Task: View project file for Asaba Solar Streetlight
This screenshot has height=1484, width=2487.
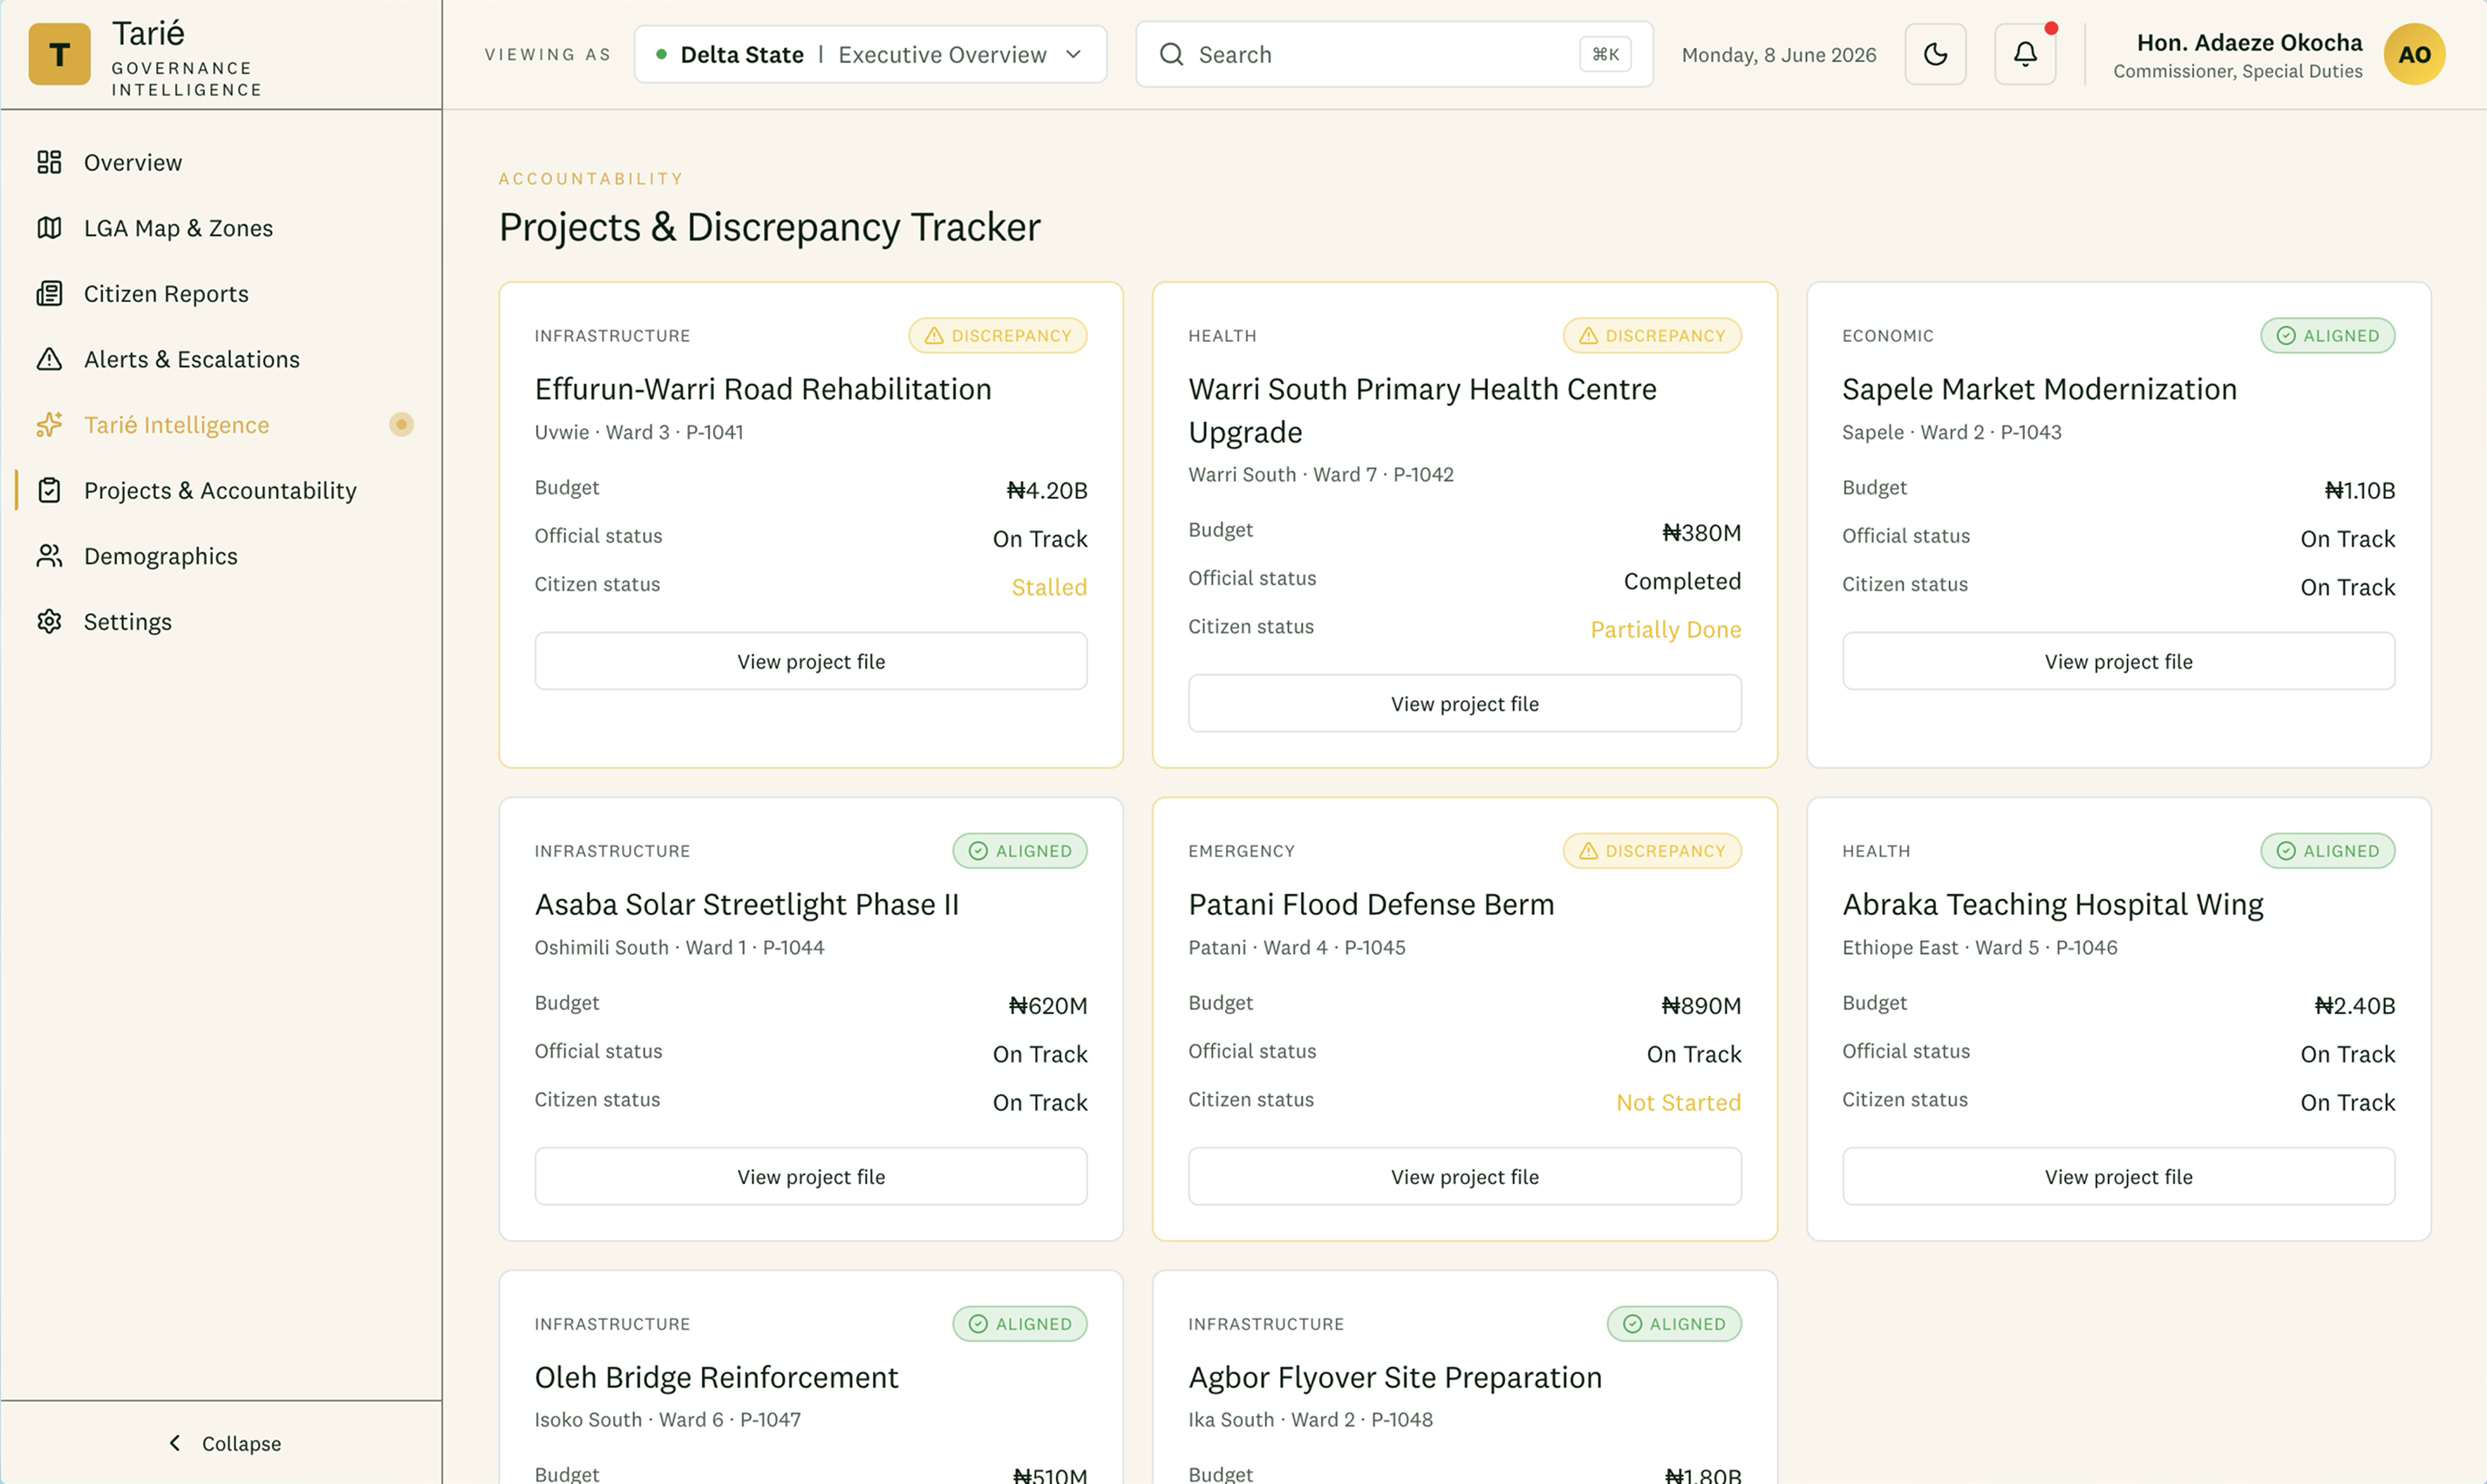Action: 811,1176
